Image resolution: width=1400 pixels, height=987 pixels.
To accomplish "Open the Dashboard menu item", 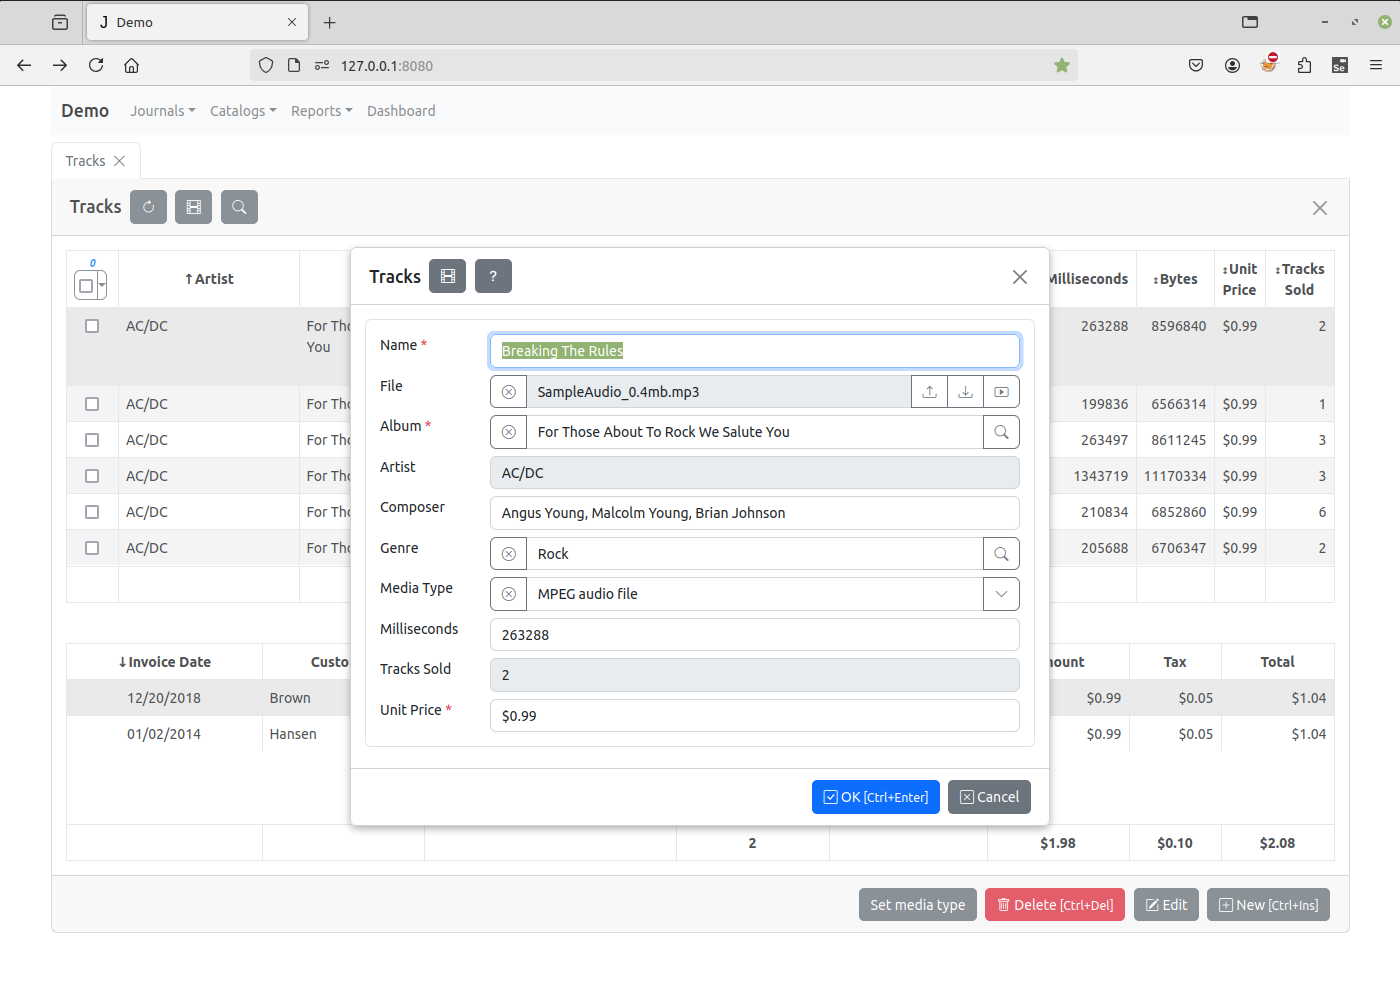I will (401, 111).
